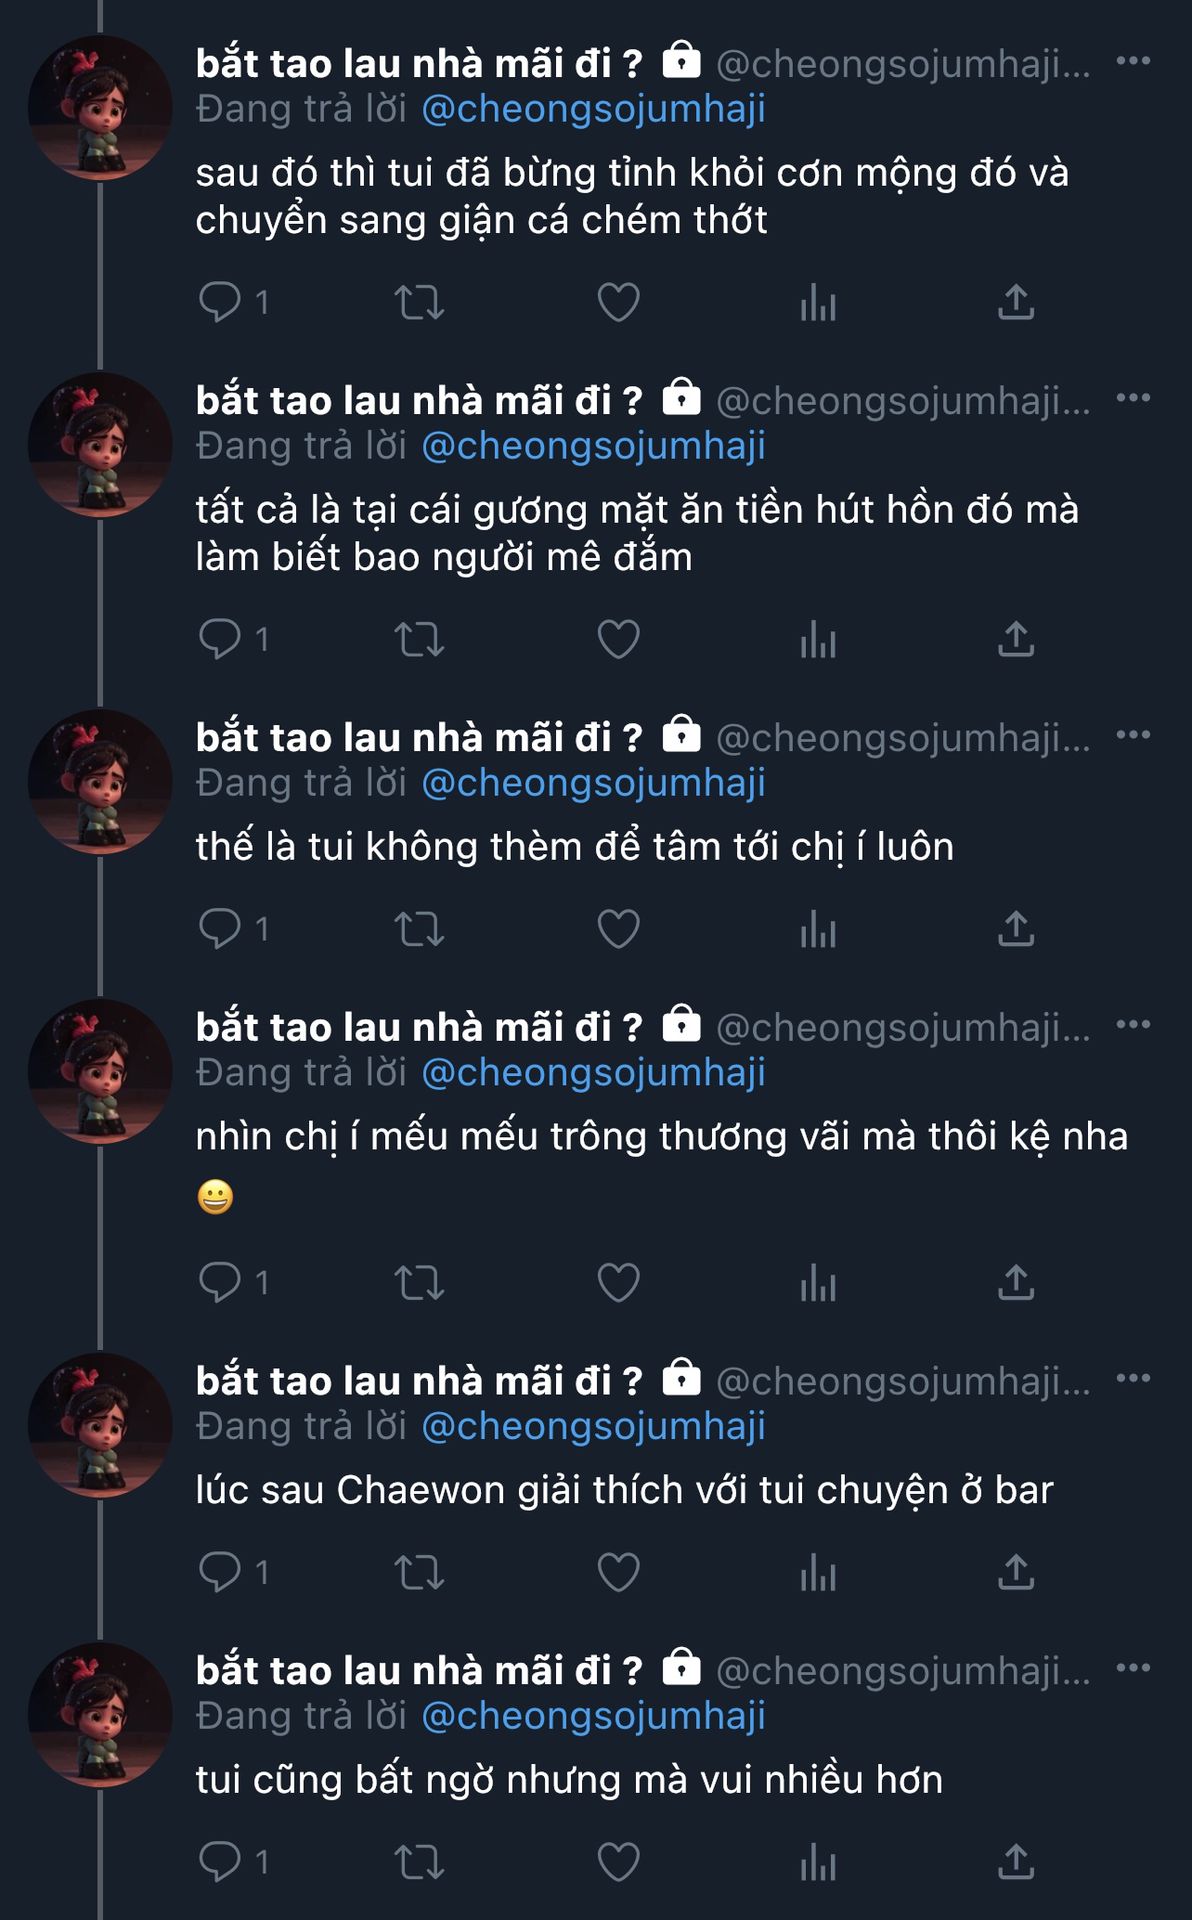Open analytics for the Chaewon tweet
The width and height of the screenshot is (1192, 1920).
click(817, 1572)
